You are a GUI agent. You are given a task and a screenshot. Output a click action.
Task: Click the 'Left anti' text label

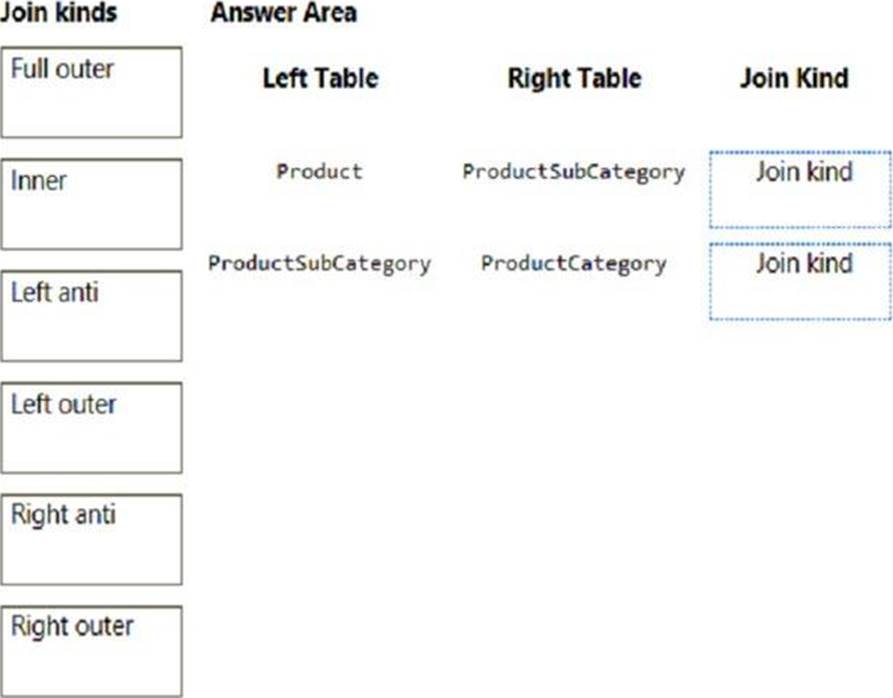click(x=55, y=293)
